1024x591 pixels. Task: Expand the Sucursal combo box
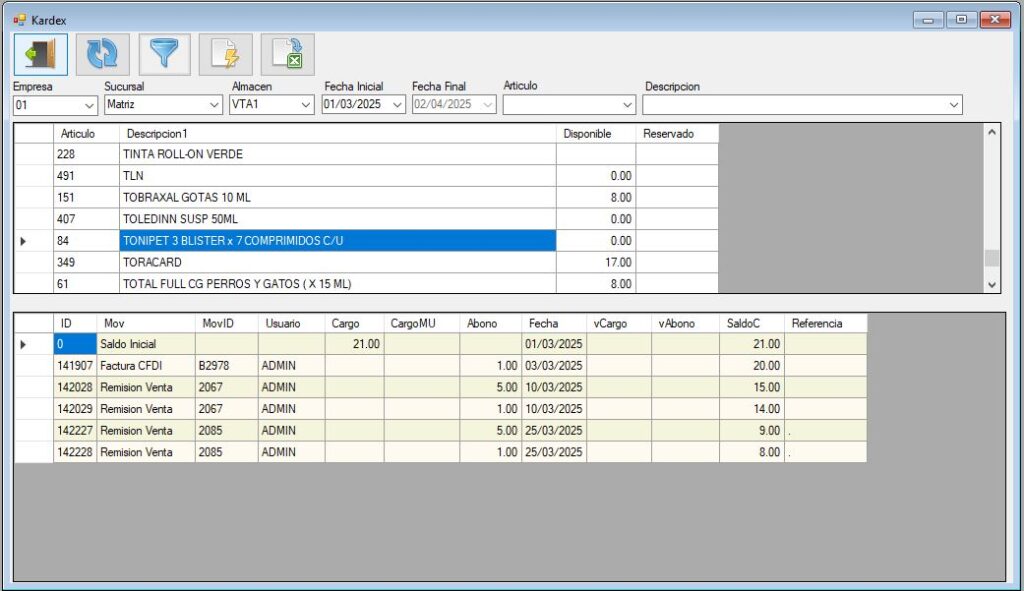tap(214, 105)
